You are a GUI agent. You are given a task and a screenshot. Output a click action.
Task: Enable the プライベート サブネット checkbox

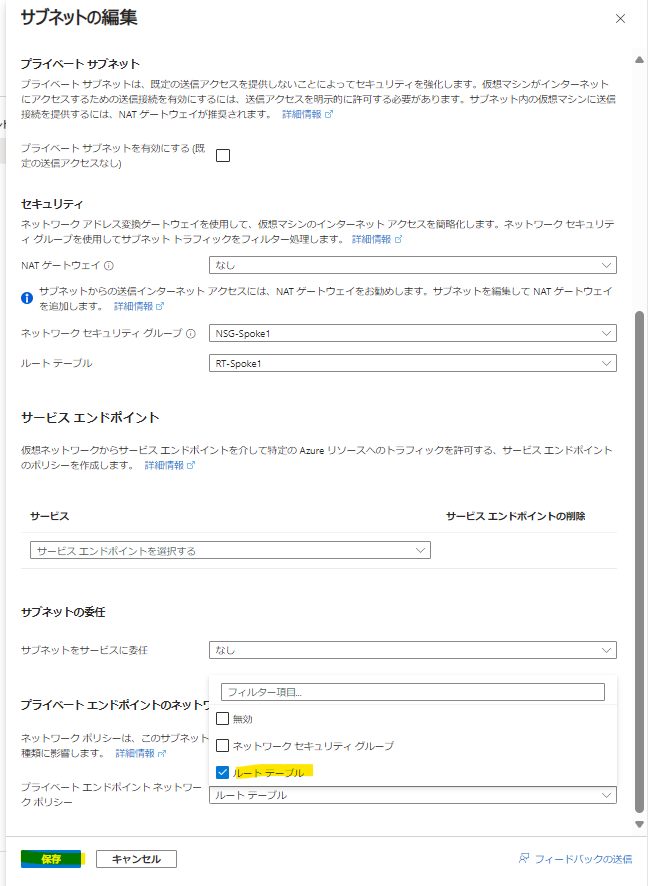(x=223, y=155)
